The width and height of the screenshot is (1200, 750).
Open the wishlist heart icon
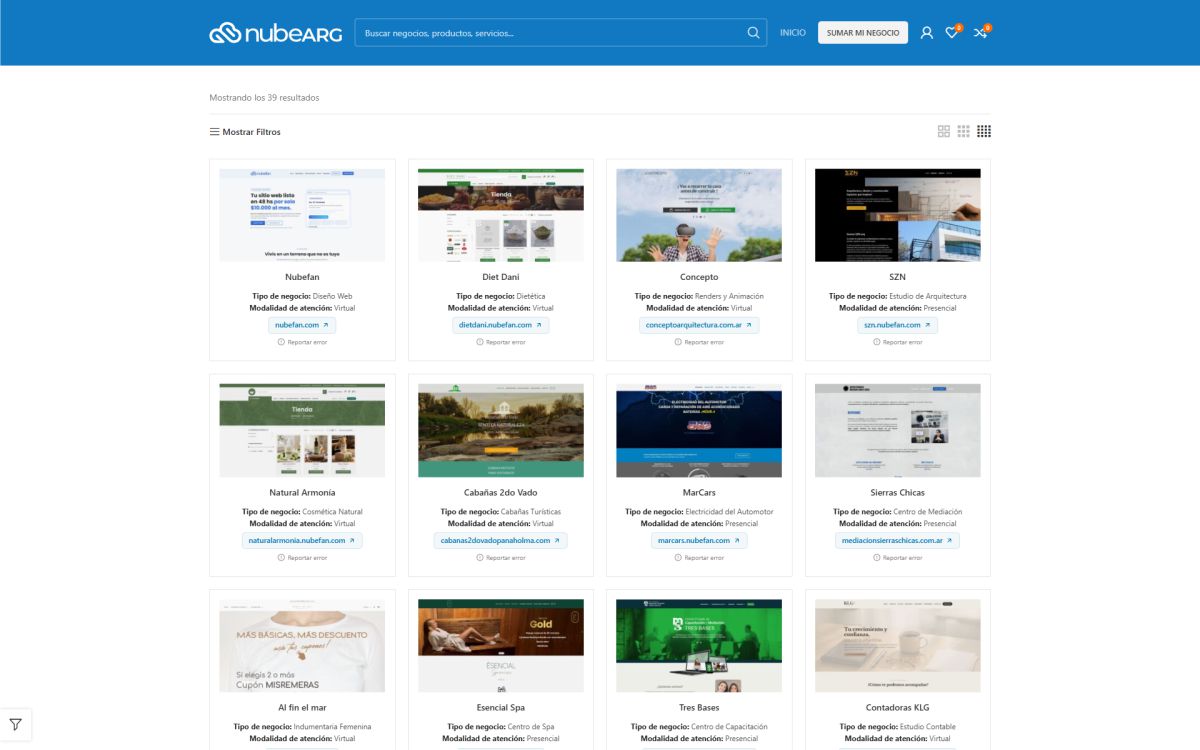[952, 33]
